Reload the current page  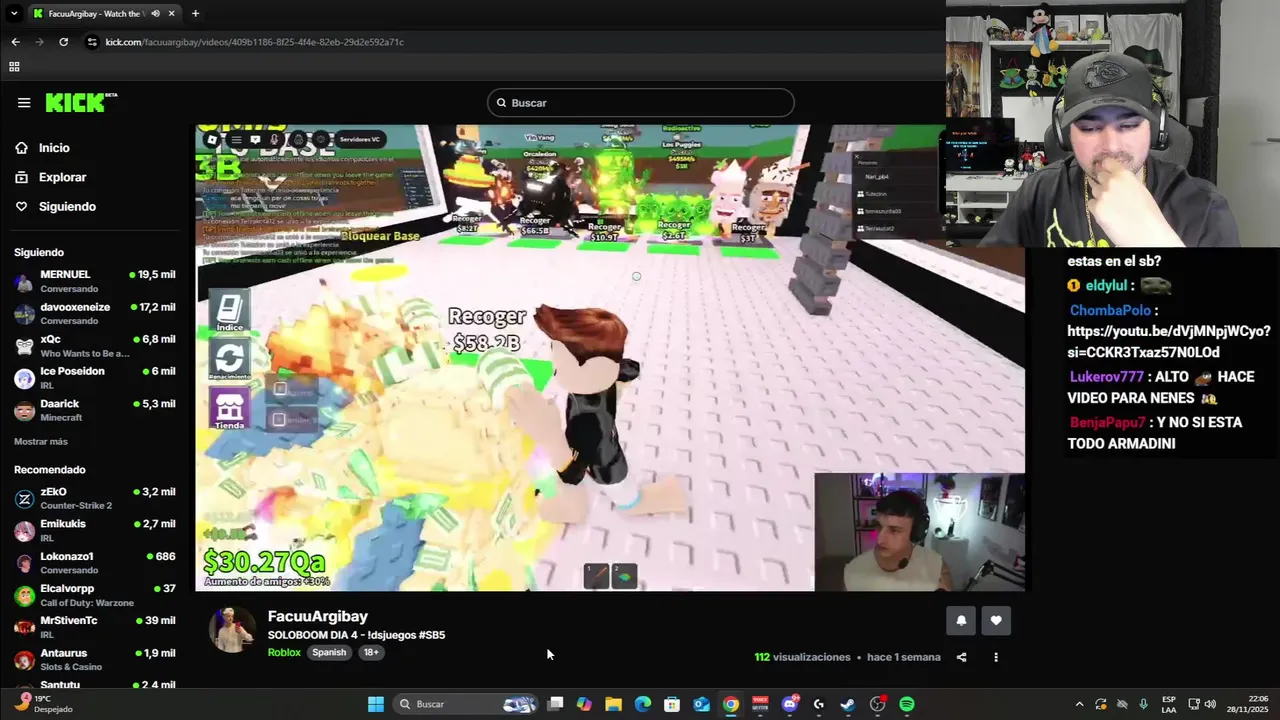pos(63,42)
